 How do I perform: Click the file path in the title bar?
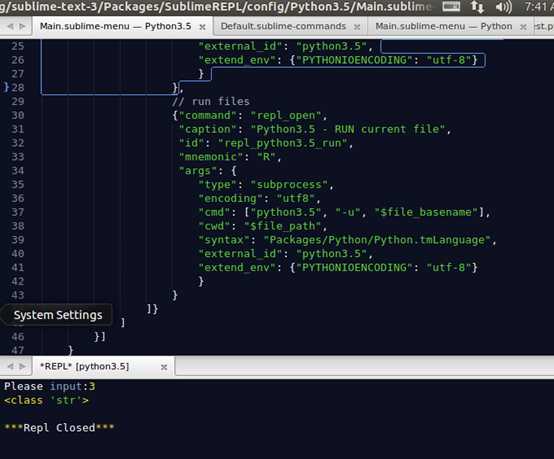point(216,6)
